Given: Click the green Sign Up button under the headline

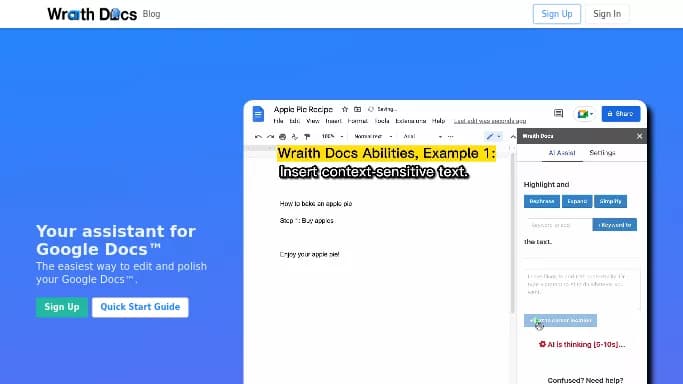Looking at the screenshot, I should pyautogui.click(x=62, y=307).
